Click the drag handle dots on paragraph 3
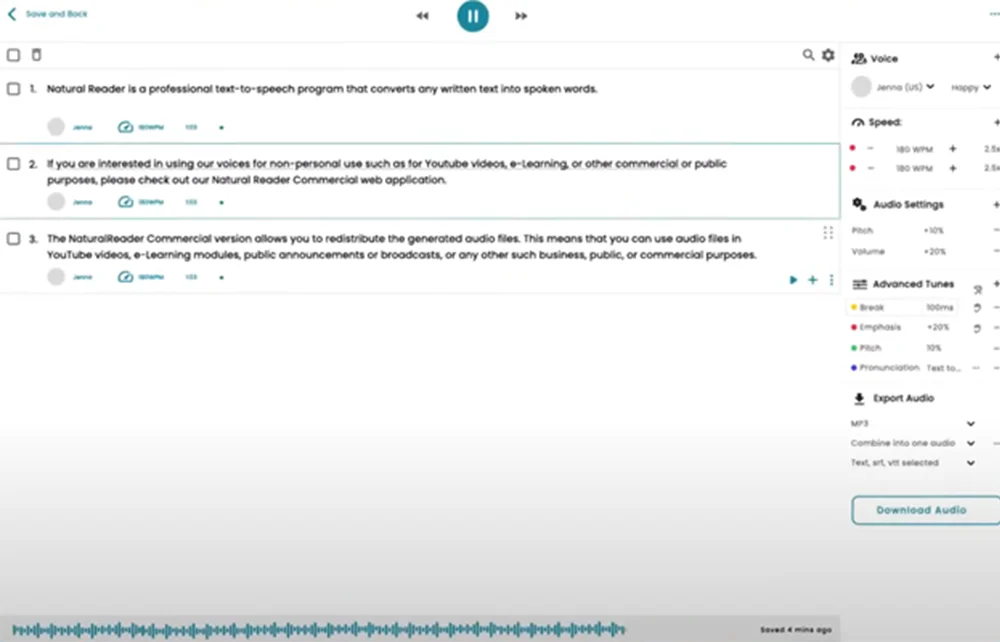The width and height of the screenshot is (1000, 642). 828,233
